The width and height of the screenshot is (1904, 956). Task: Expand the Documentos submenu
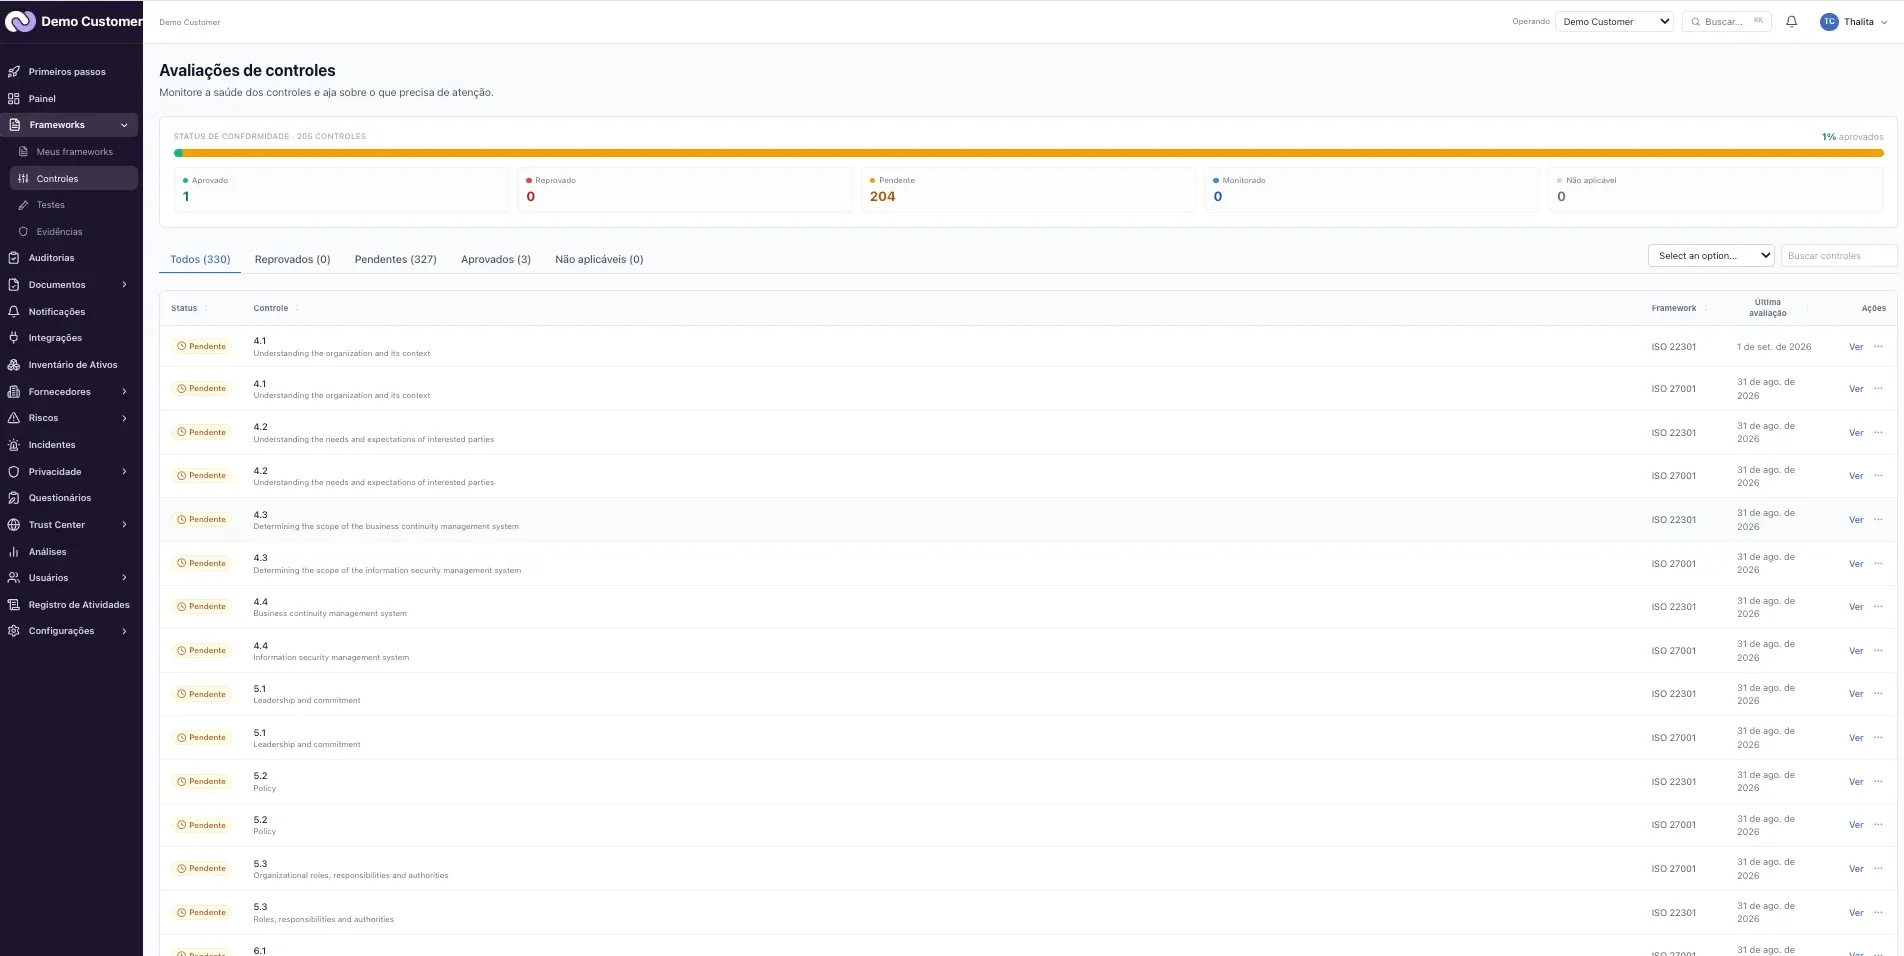click(124, 285)
